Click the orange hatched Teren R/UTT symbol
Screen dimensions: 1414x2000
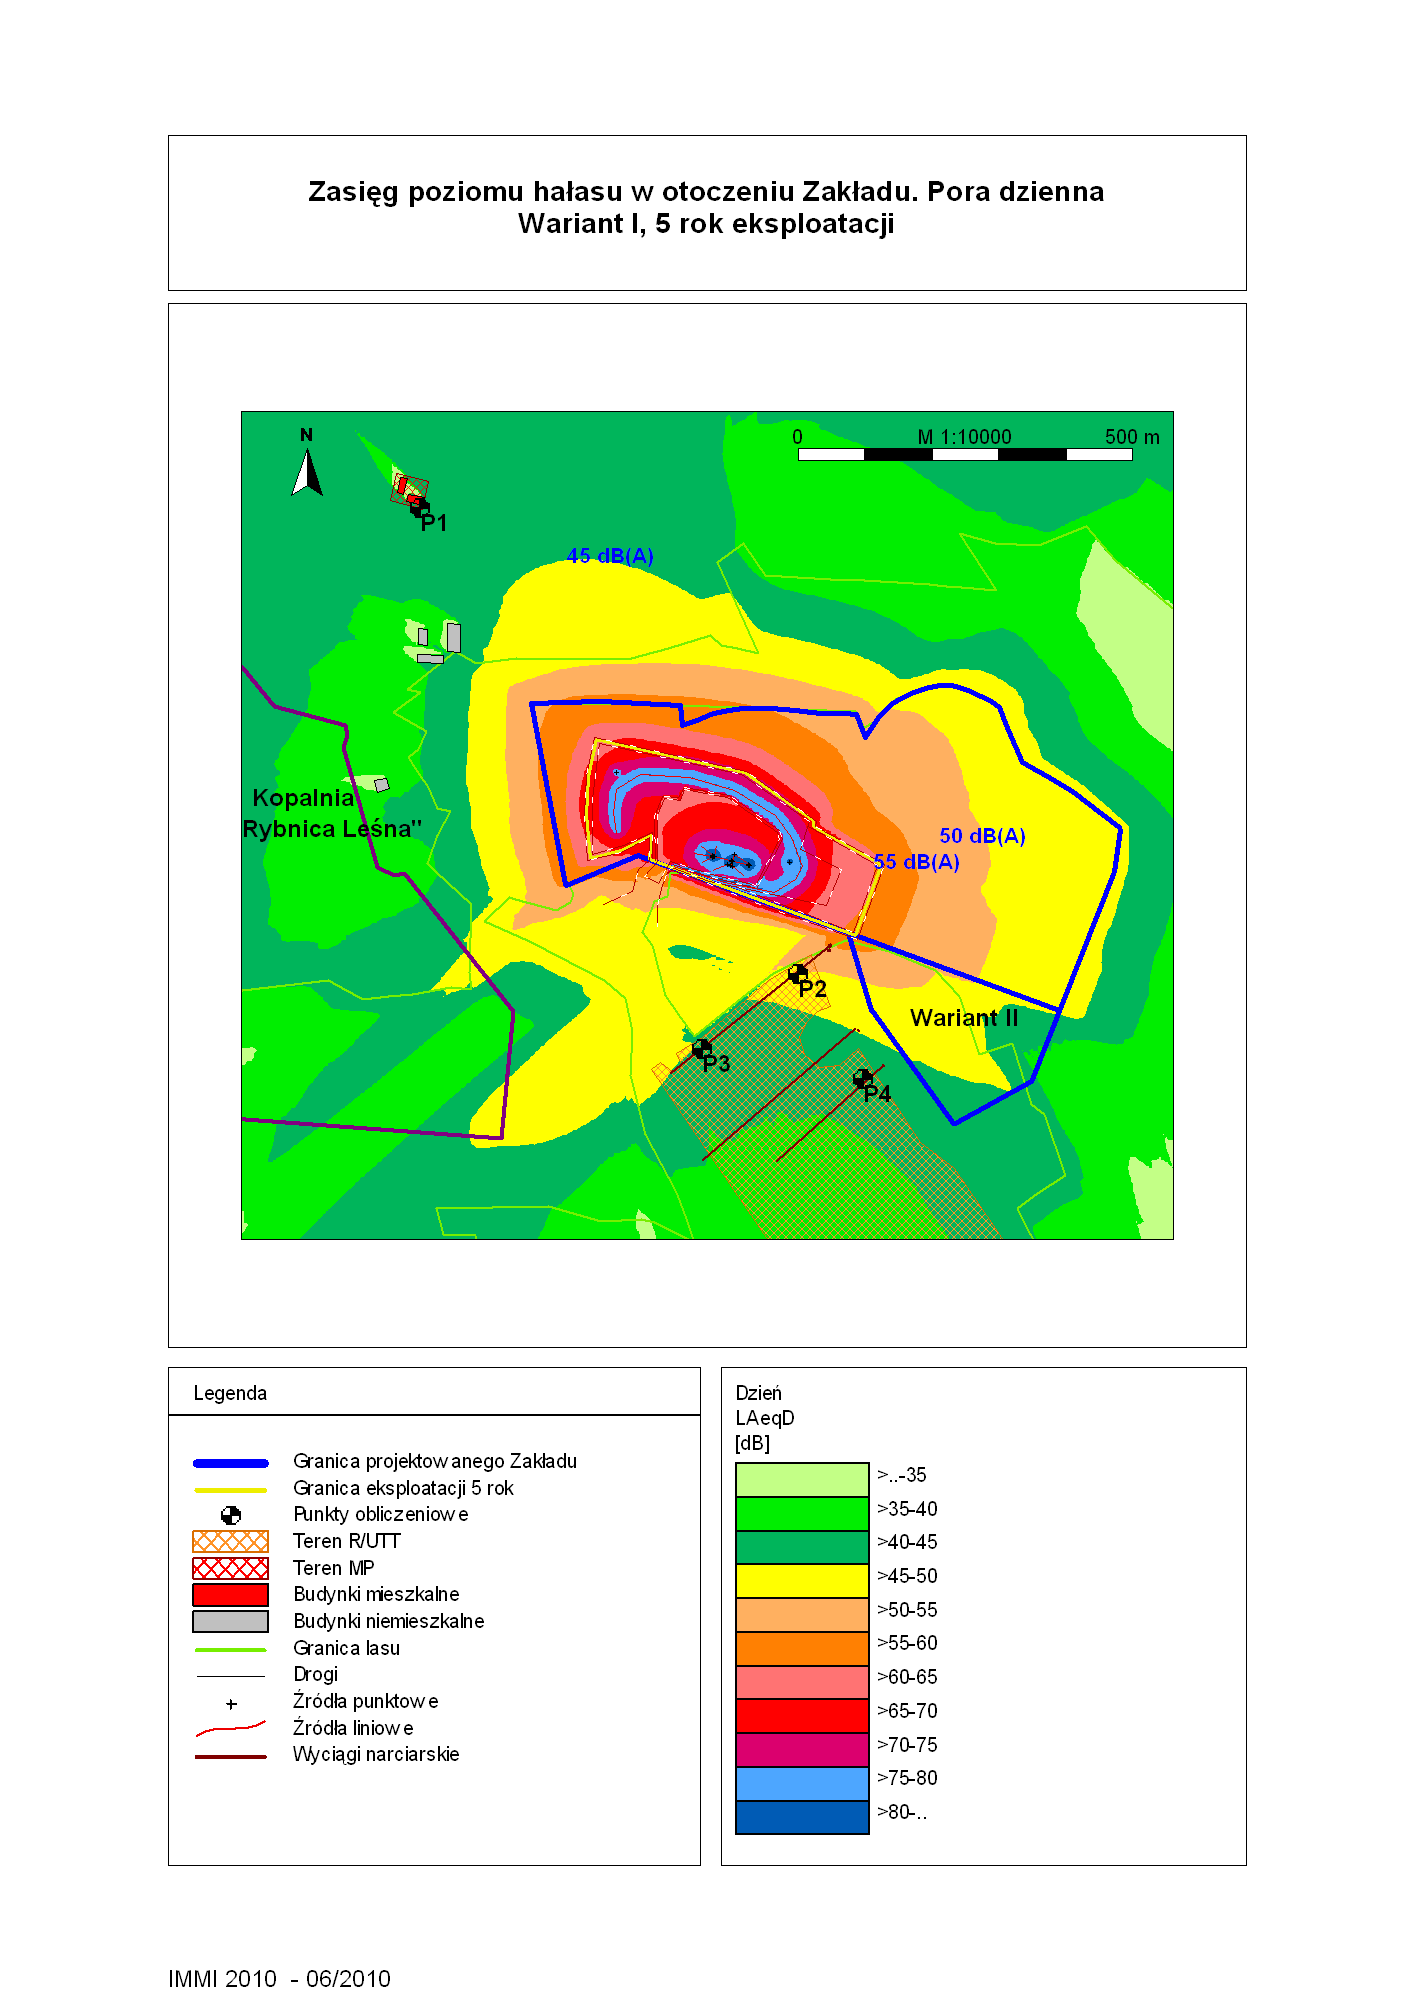231,1542
